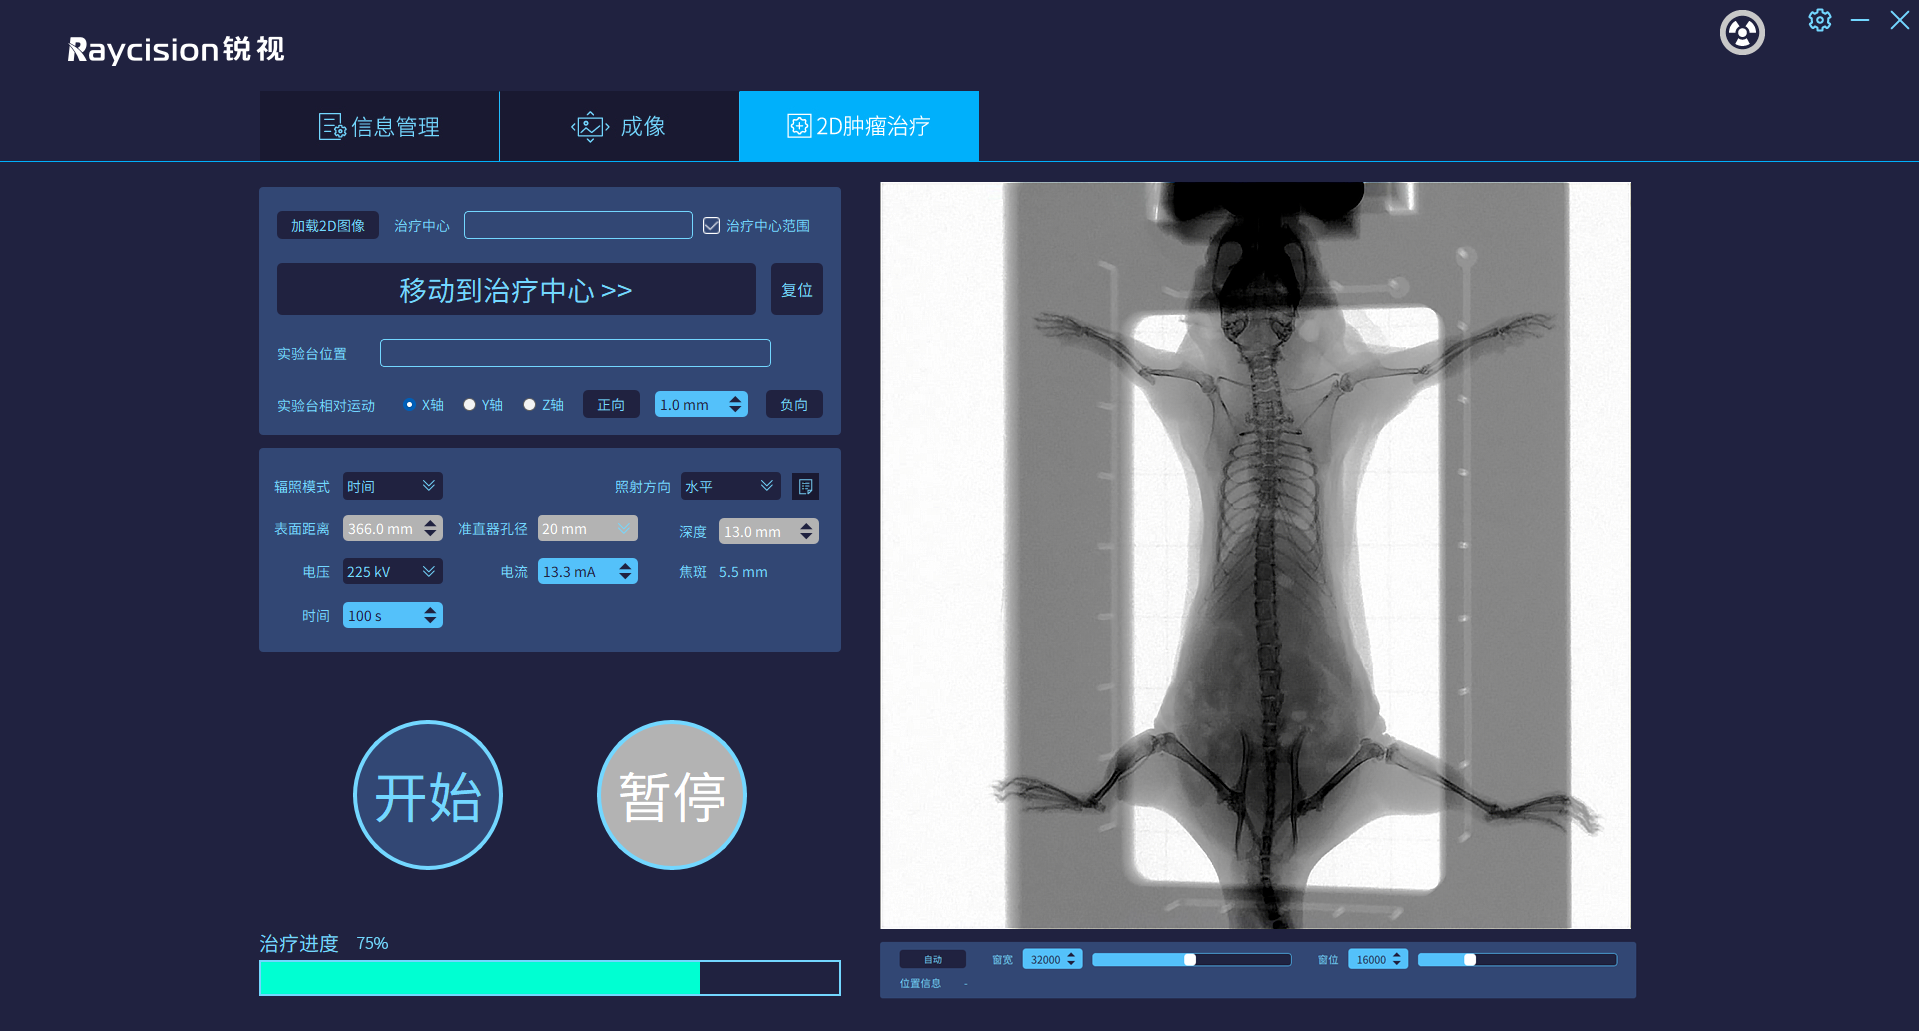Click the mouse X-ray image
Viewport: 1919px width, 1031px height.
pyautogui.click(x=1255, y=555)
